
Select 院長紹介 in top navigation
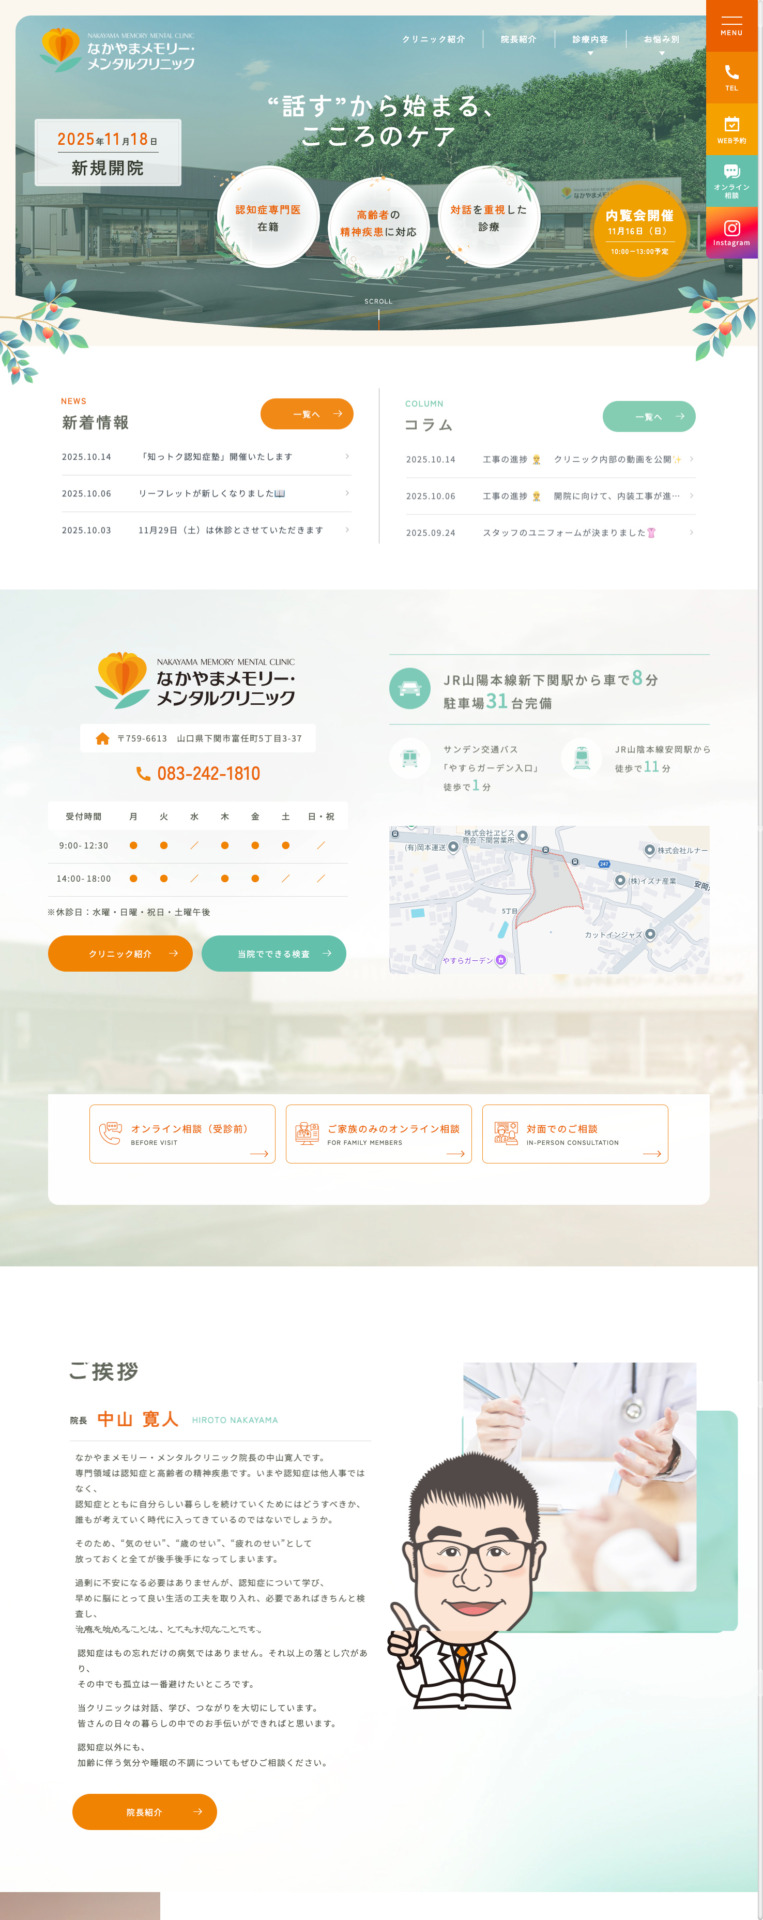coord(518,40)
